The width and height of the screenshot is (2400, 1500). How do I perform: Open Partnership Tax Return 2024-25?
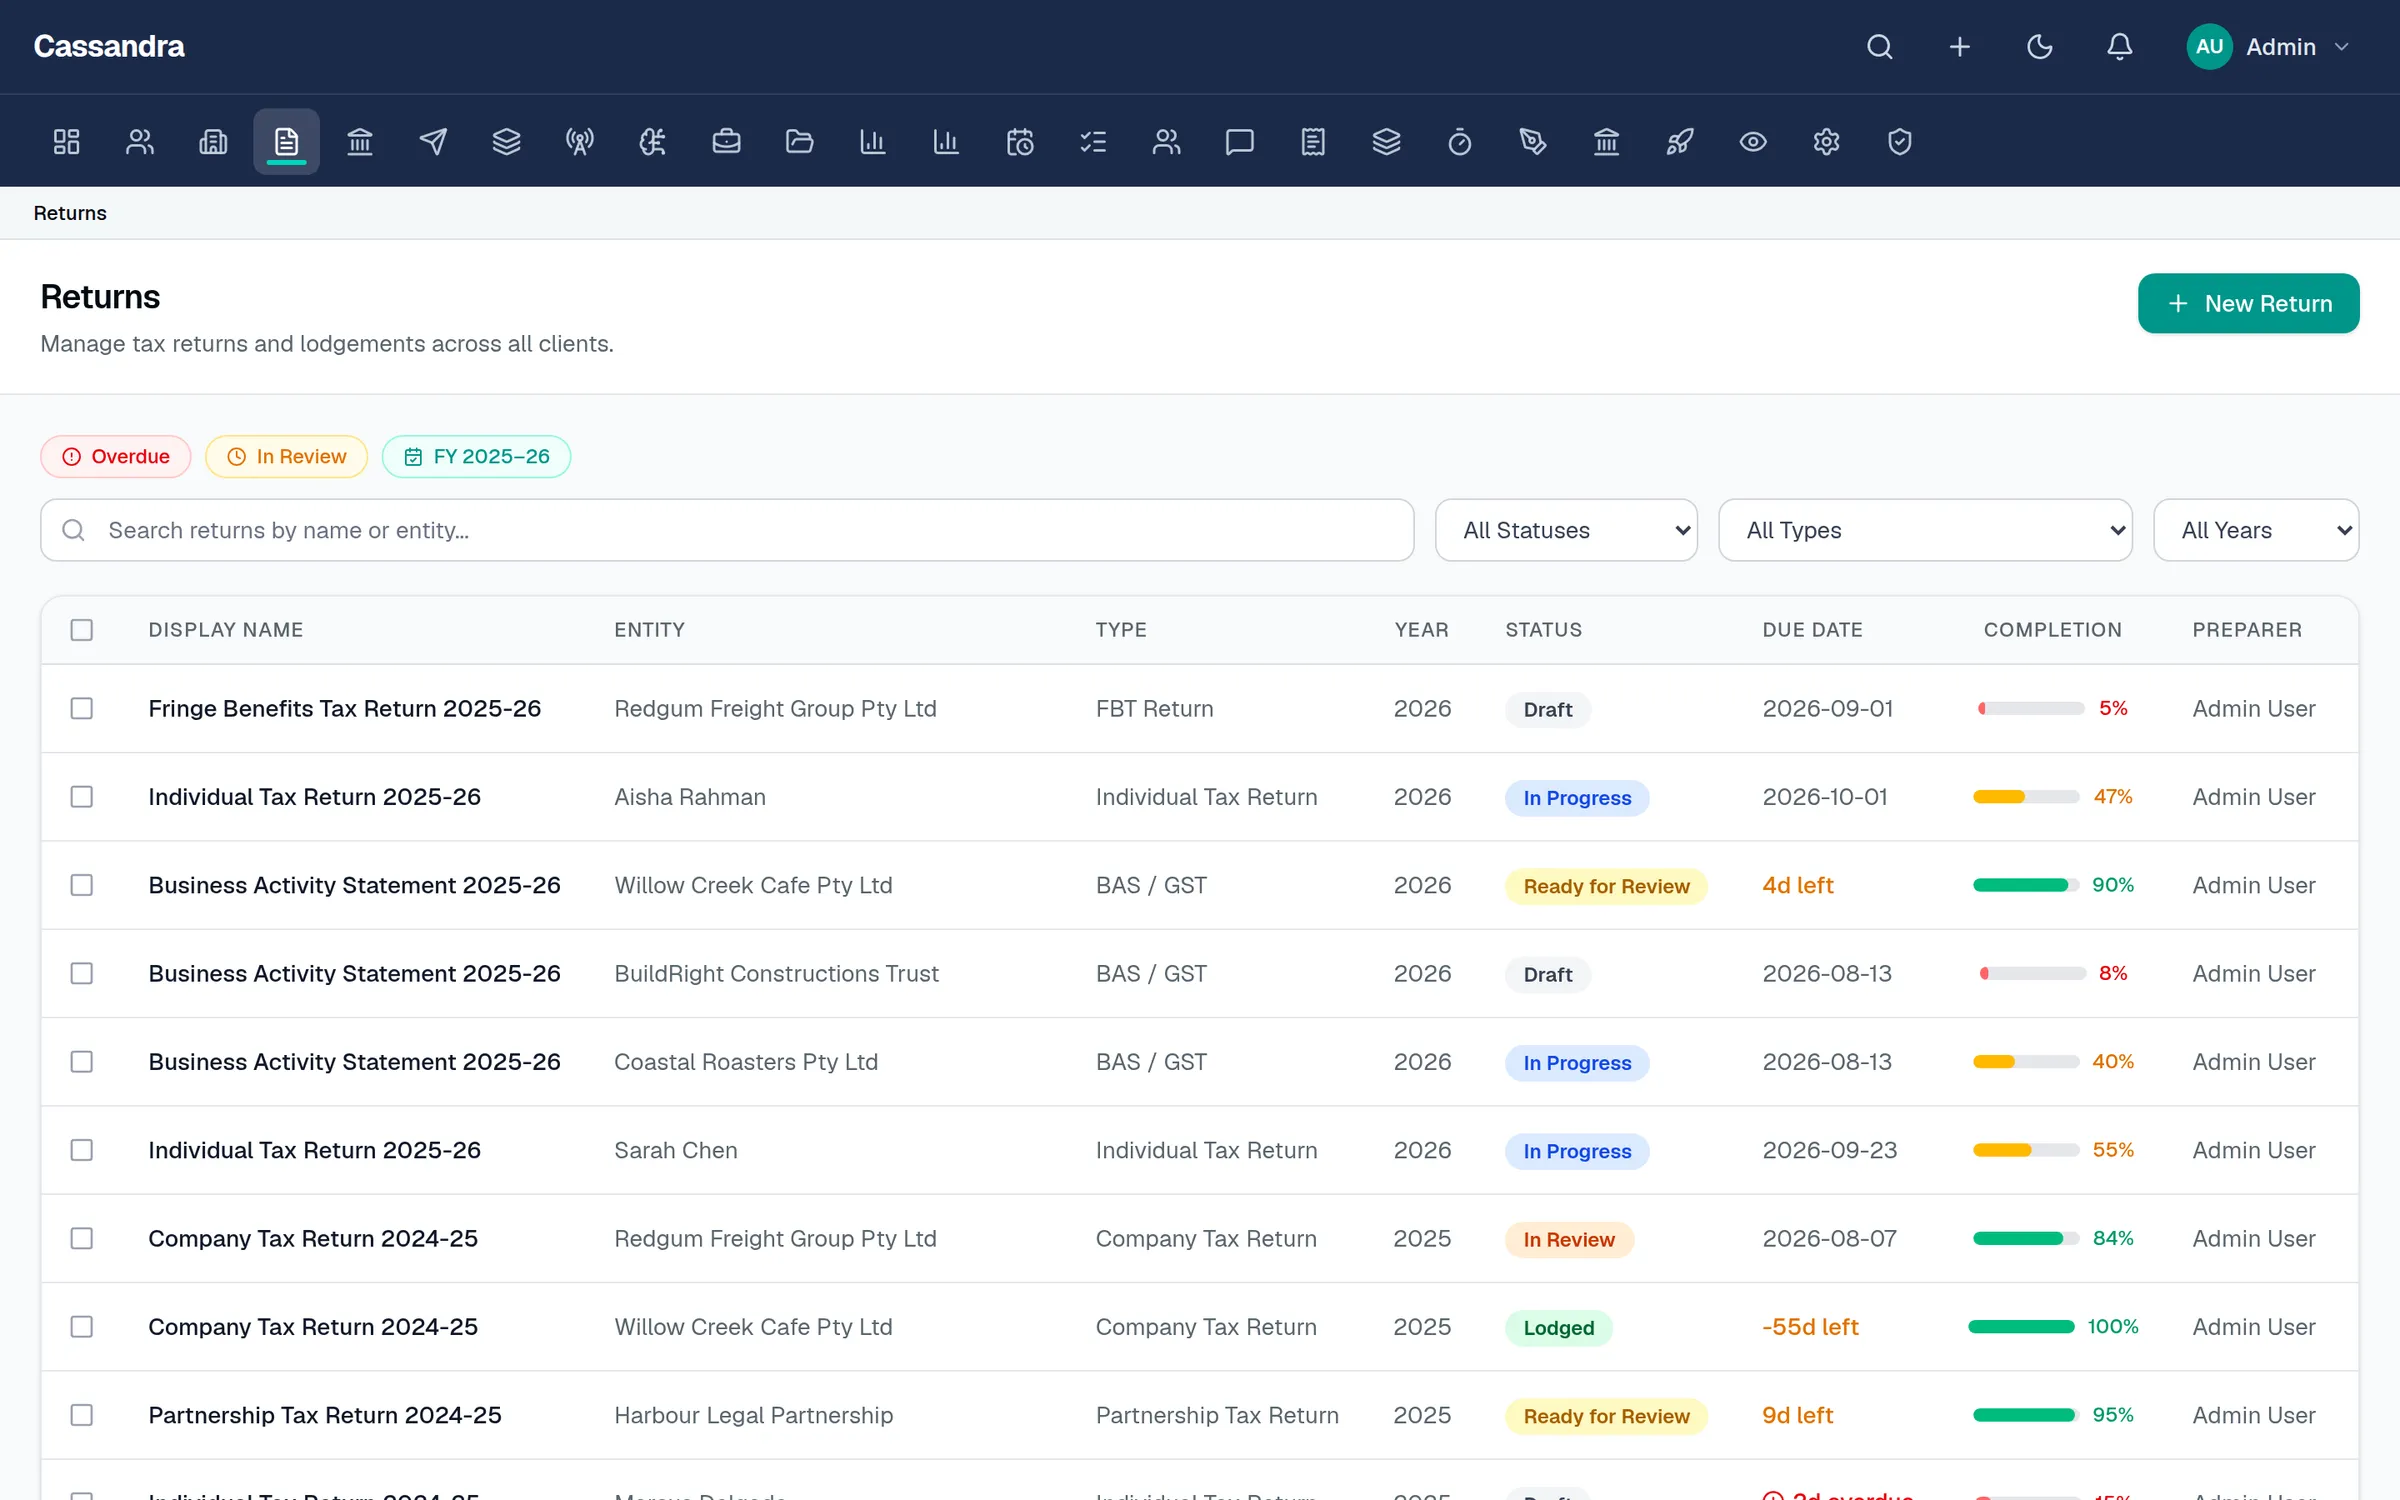click(325, 1415)
